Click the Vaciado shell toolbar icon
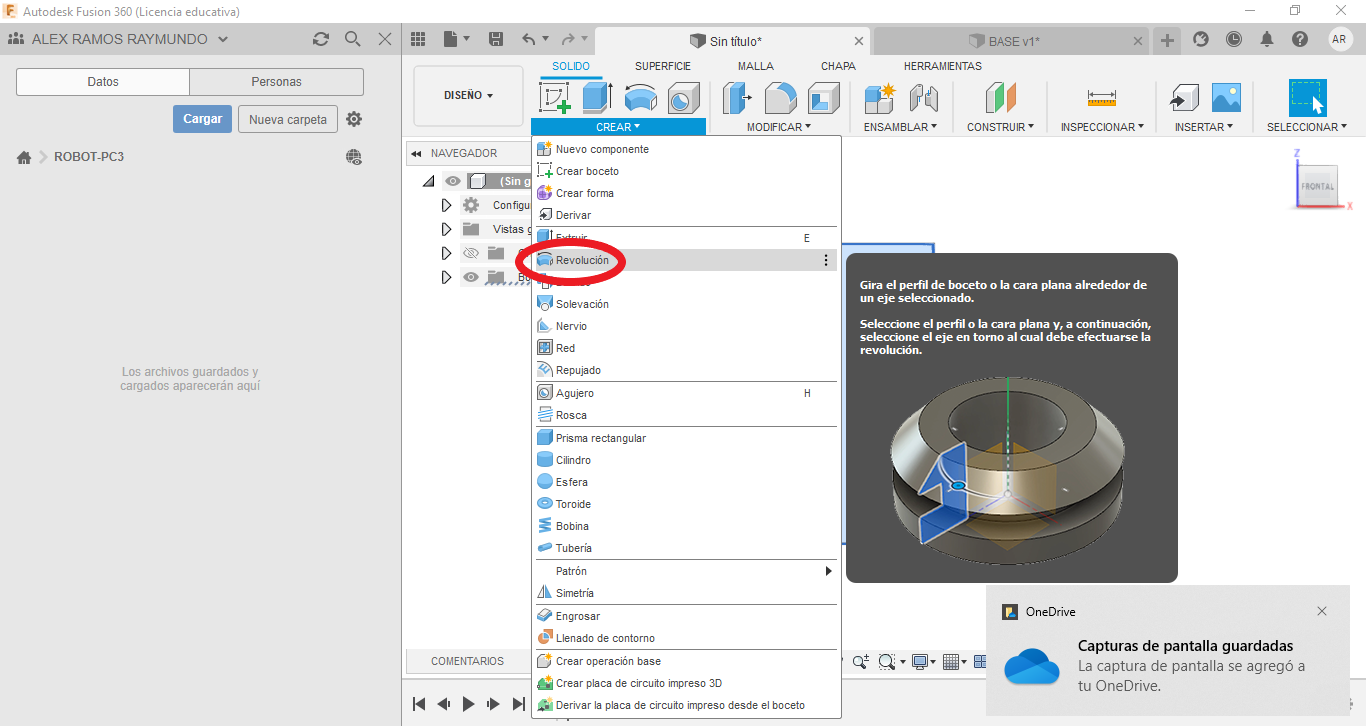Screen dimensions: 1366x726 click(x=824, y=98)
